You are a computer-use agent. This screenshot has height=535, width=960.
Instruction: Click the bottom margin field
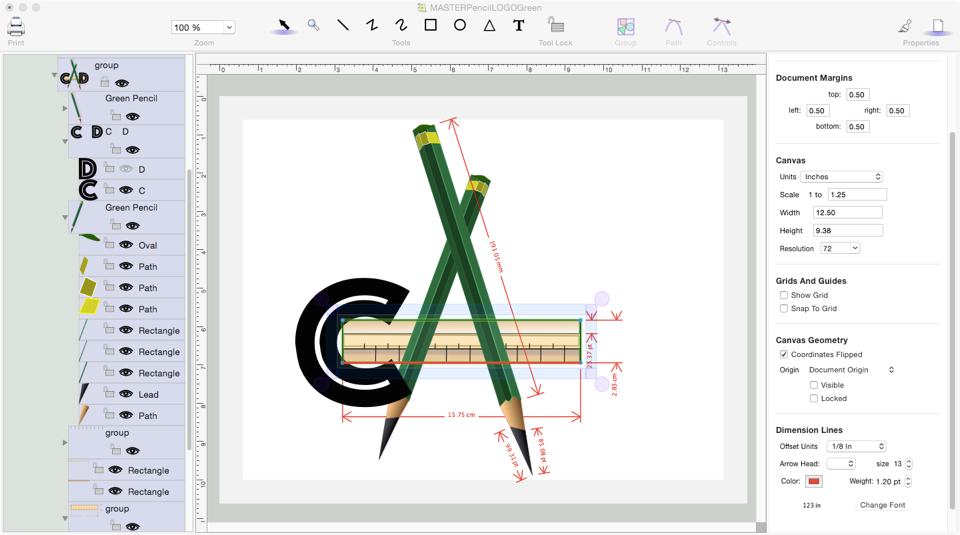point(858,127)
